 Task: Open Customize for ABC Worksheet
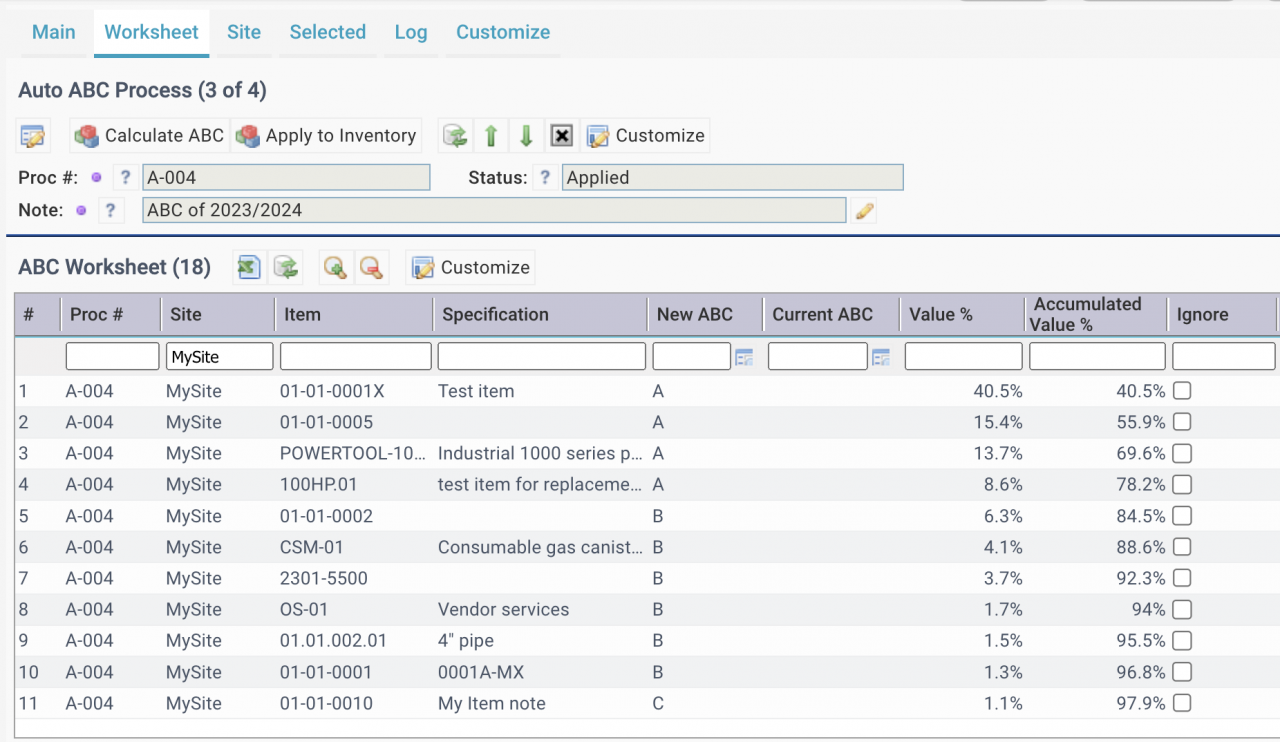(x=471, y=267)
